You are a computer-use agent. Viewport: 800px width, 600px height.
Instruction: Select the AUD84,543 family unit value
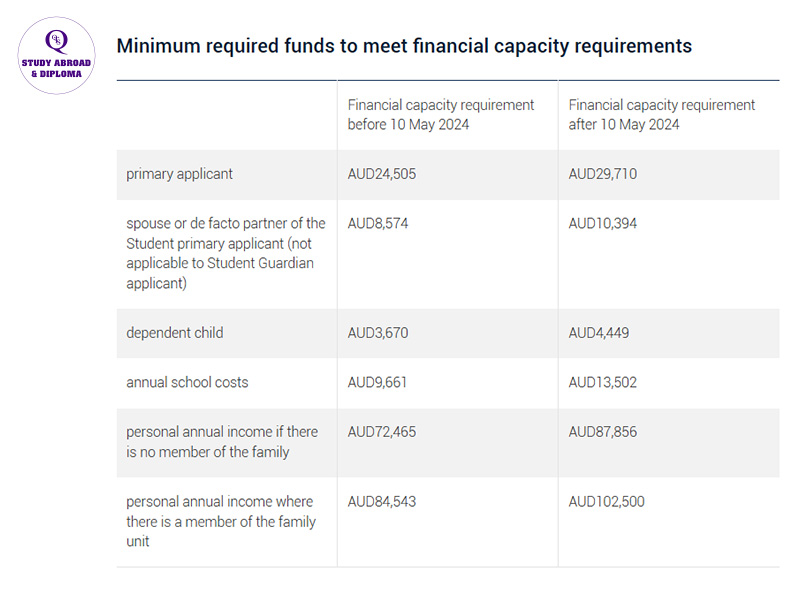click(382, 502)
